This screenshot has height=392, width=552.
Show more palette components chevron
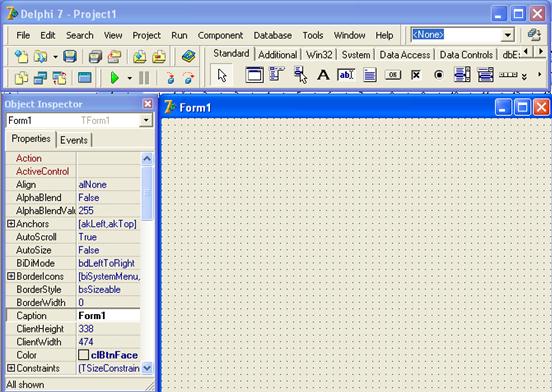pos(525,77)
